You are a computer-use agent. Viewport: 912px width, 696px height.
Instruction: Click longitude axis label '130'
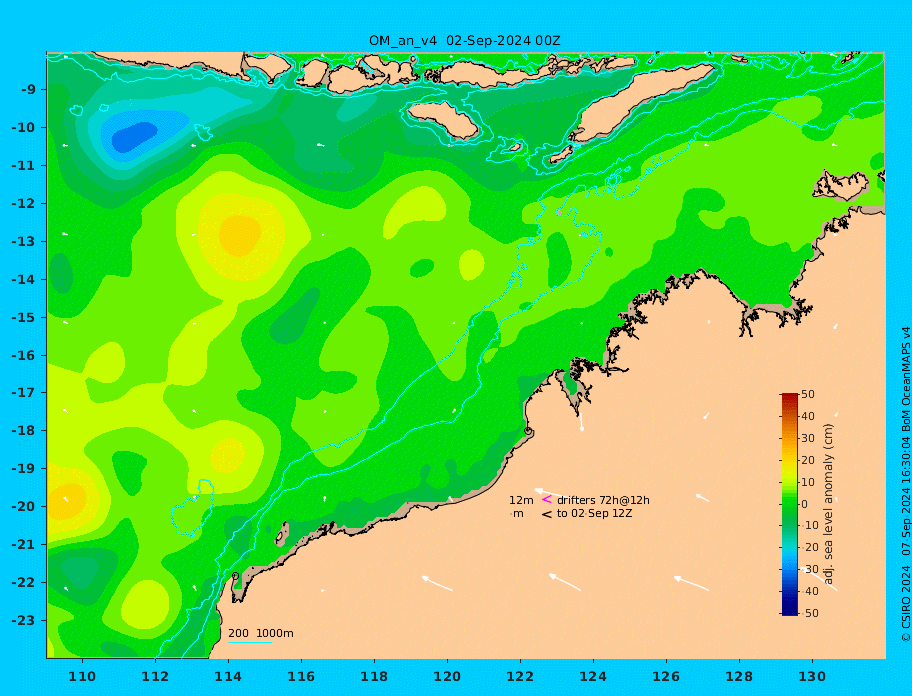[812, 676]
